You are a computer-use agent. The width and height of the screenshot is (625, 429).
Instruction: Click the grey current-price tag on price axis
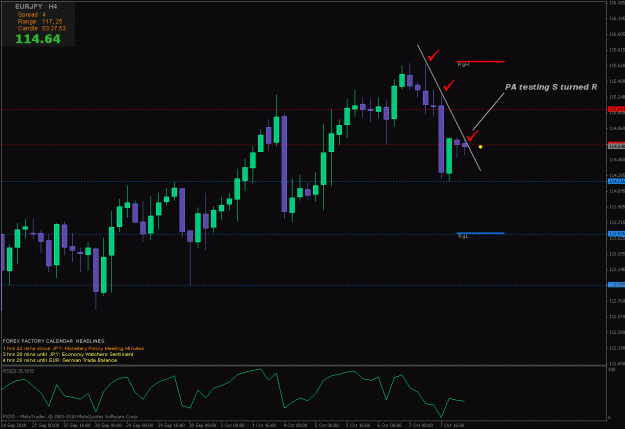tap(616, 146)
